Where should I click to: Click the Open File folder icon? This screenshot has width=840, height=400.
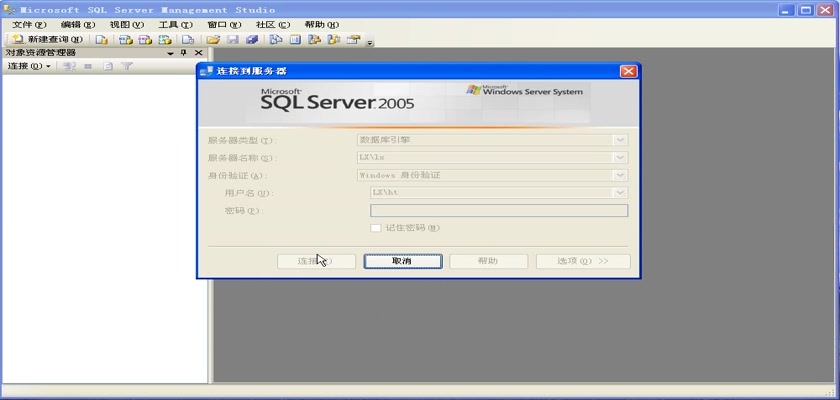[x=213, y=40]
